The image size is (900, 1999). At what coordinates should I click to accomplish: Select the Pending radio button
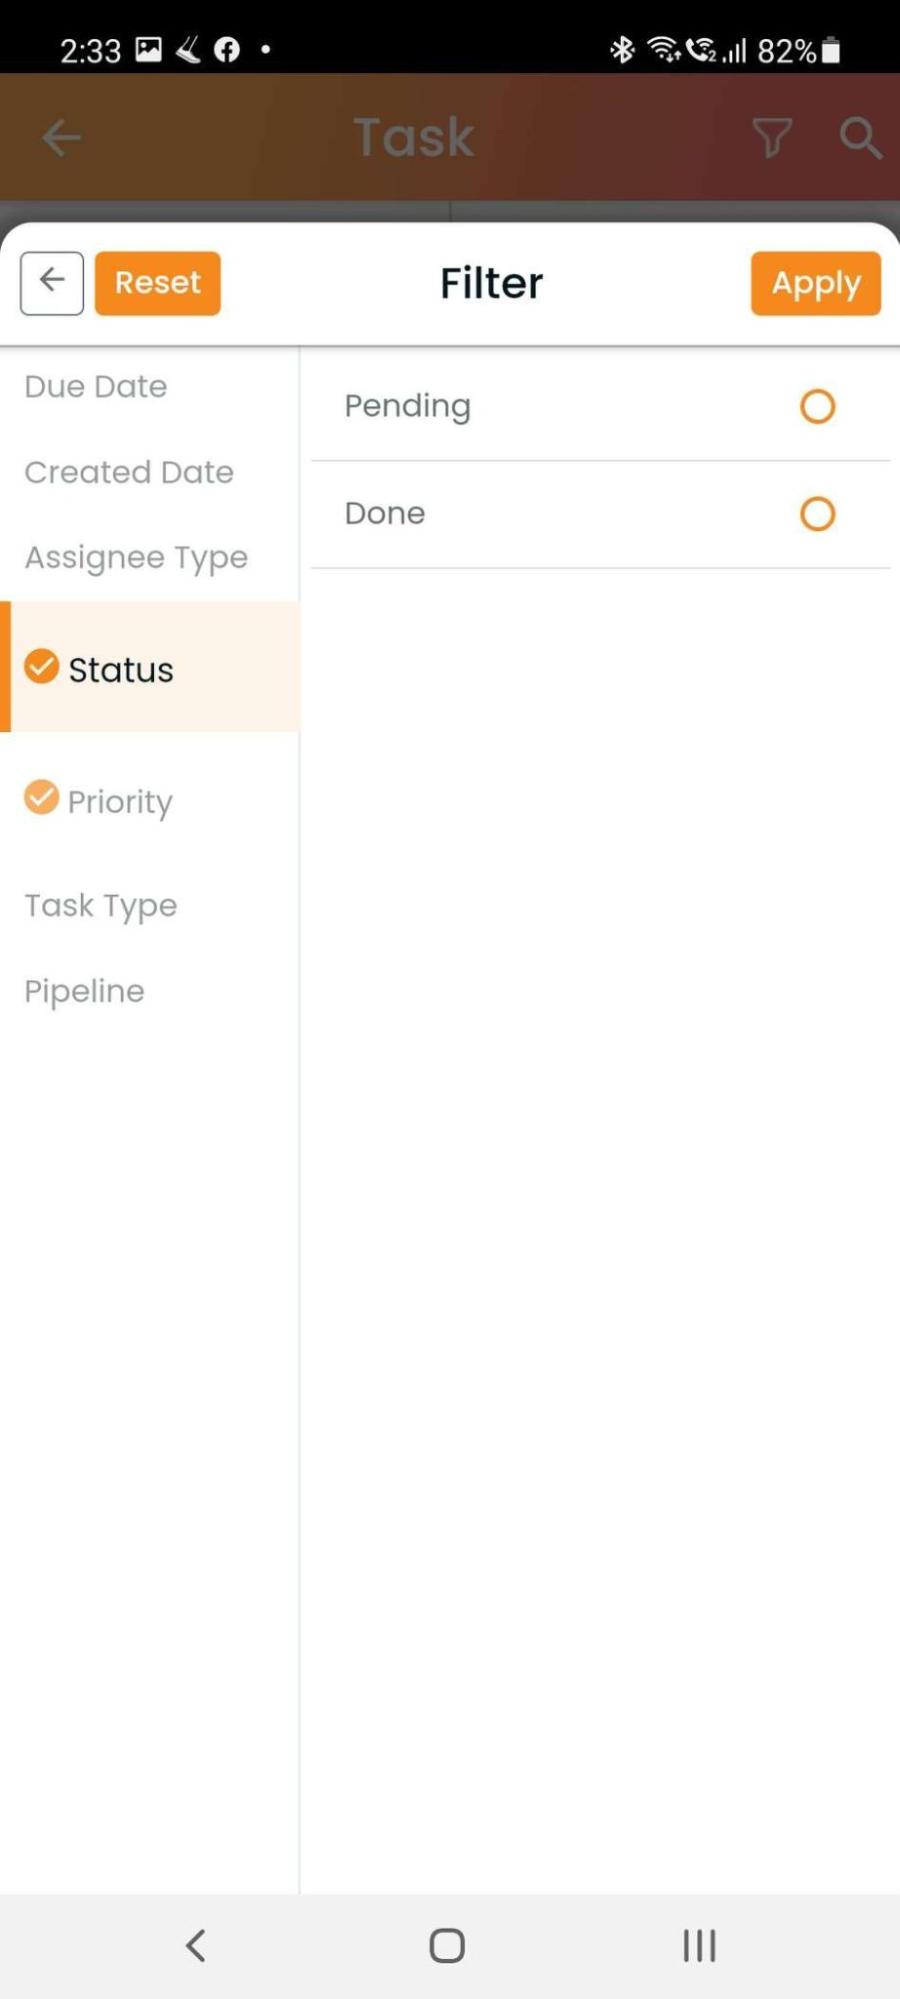[817, 406]
